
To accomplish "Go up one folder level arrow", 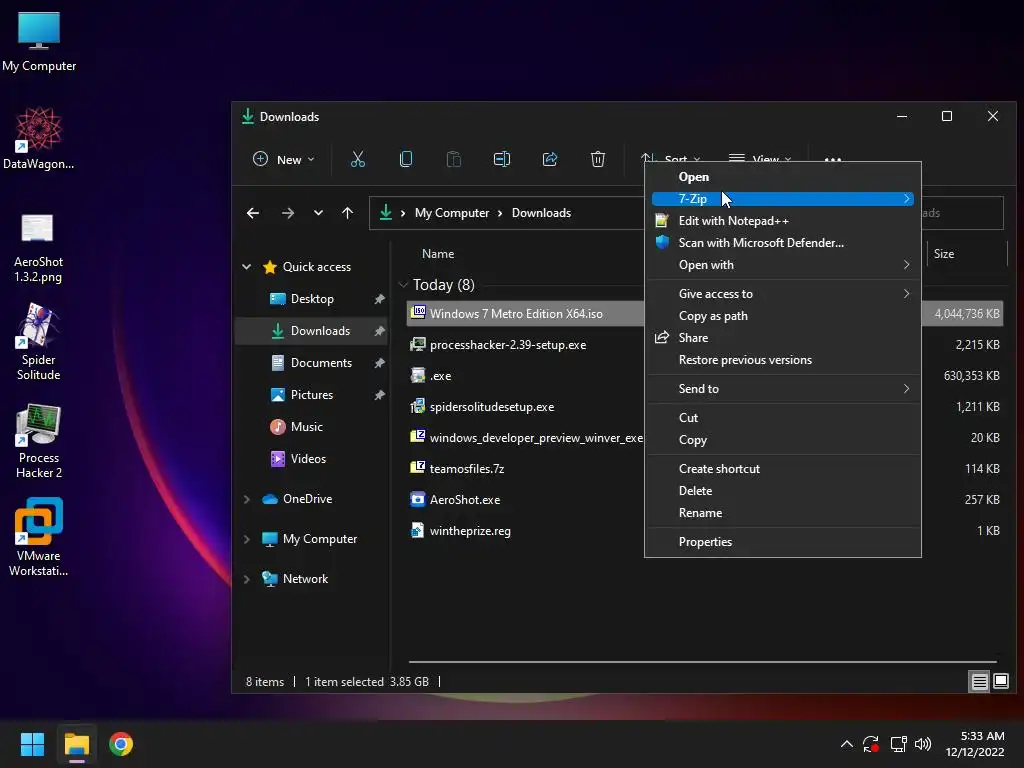I will click(x=347, y=213).
